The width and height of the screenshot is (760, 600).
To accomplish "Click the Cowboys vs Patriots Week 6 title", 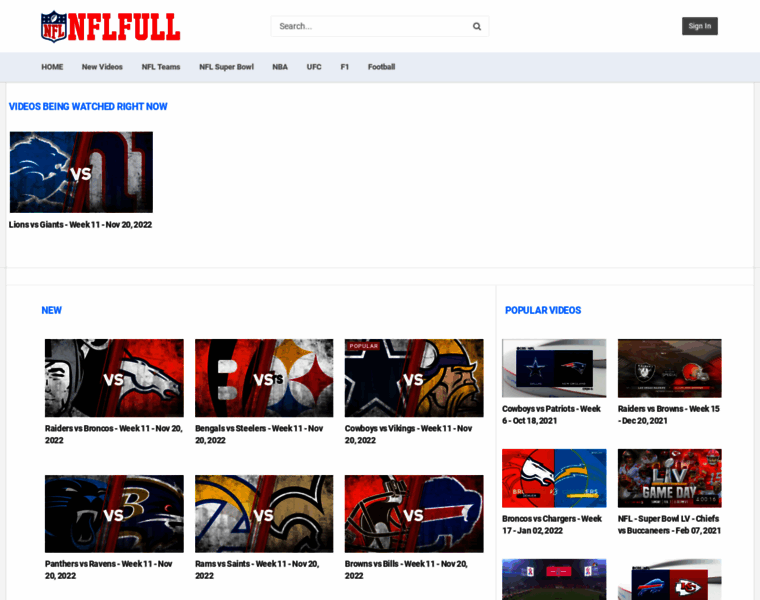I will tap(552, 415).
